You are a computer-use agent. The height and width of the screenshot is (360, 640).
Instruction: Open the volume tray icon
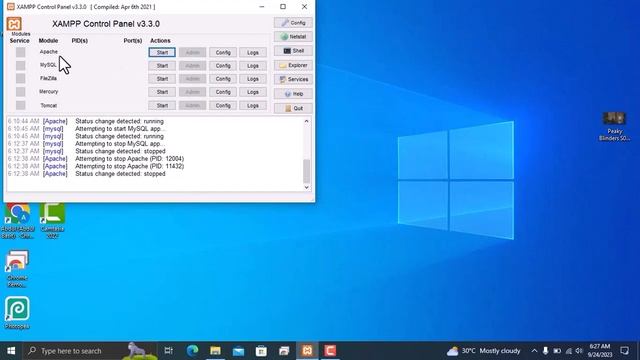point(579,351)
